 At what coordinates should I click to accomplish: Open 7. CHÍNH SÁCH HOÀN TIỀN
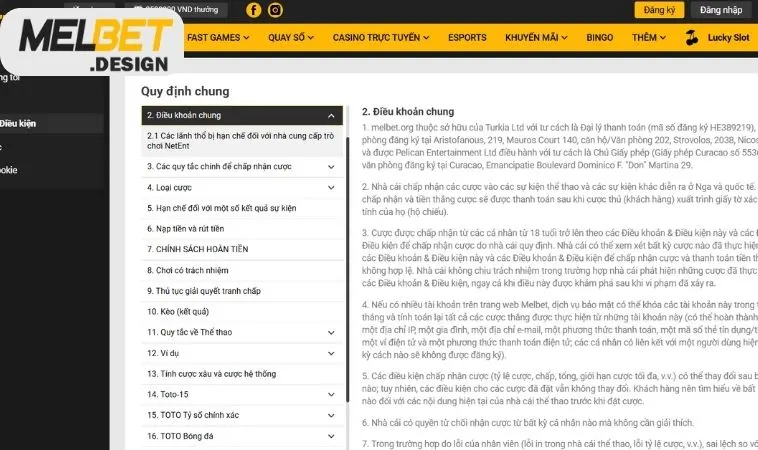[x=242, y=249]
